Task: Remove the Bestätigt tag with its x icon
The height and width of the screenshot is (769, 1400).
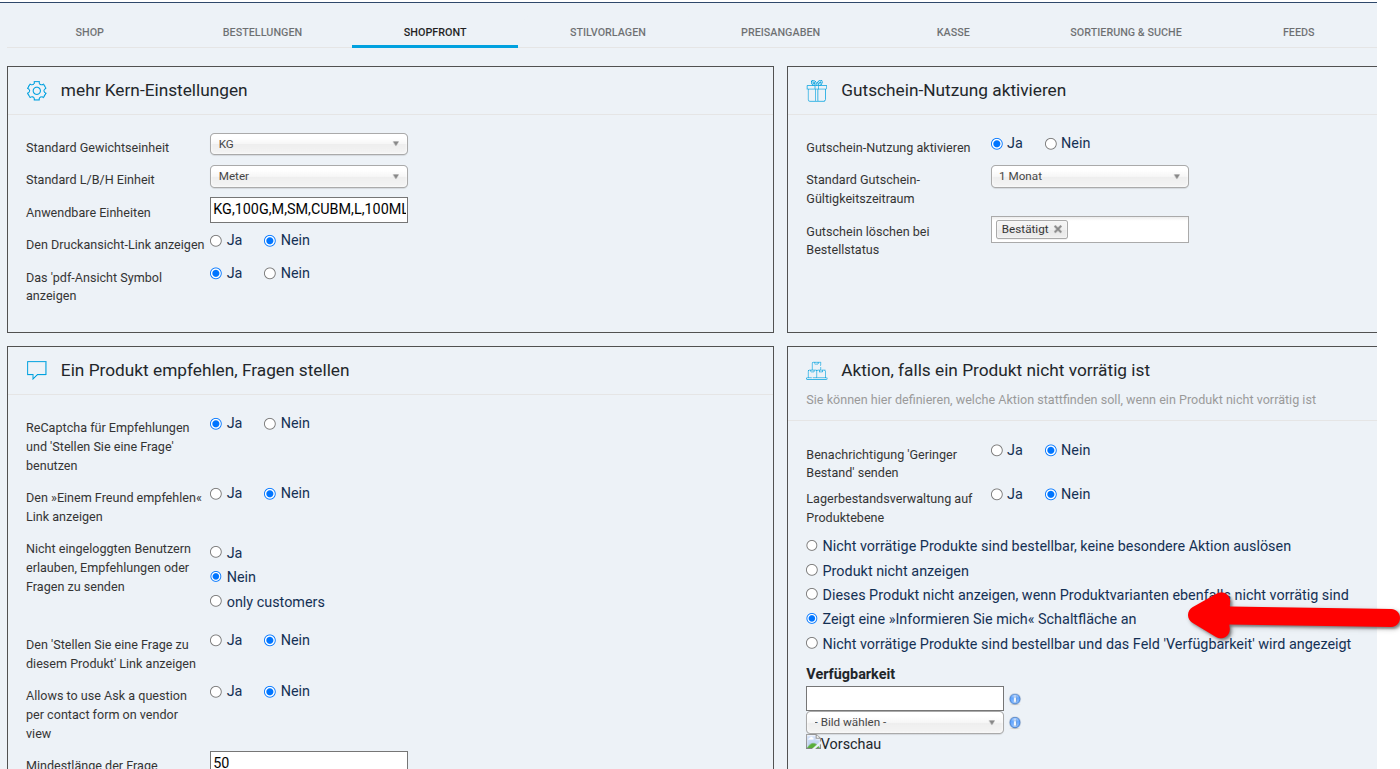Action: coord(1058,229)
